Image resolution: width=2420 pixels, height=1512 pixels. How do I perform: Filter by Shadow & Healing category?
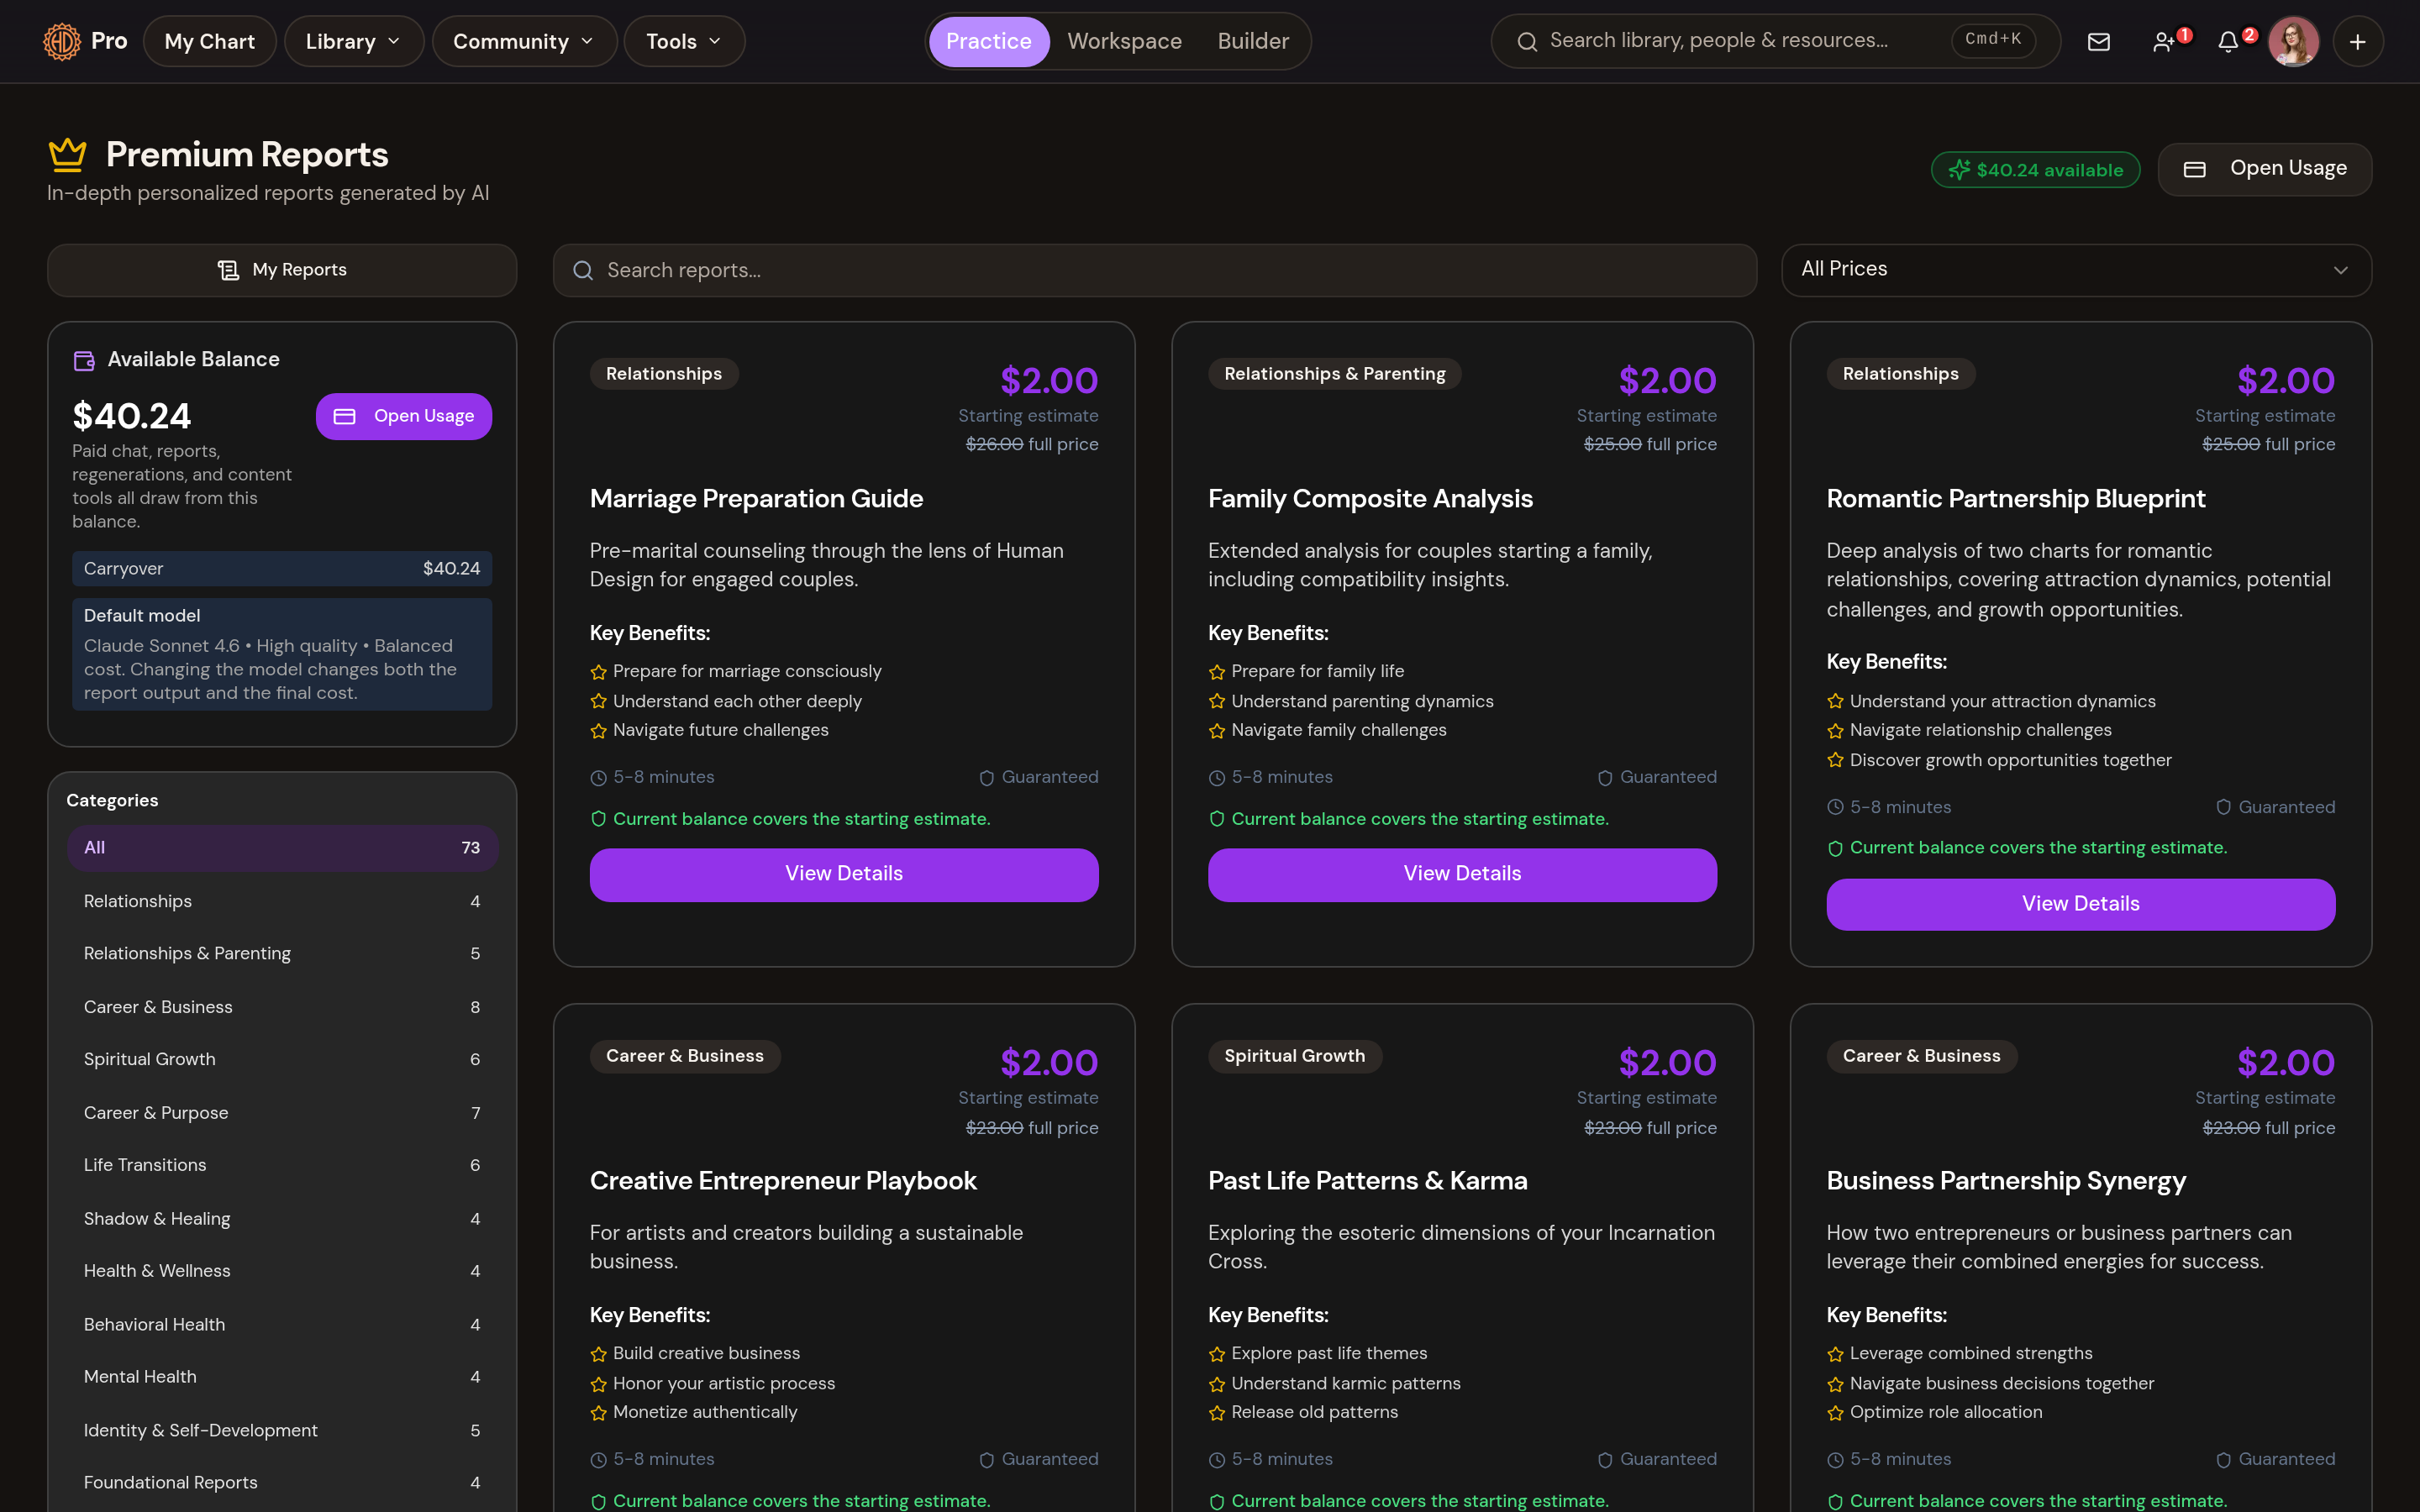pyautogui.click(x=282, y=1219)
